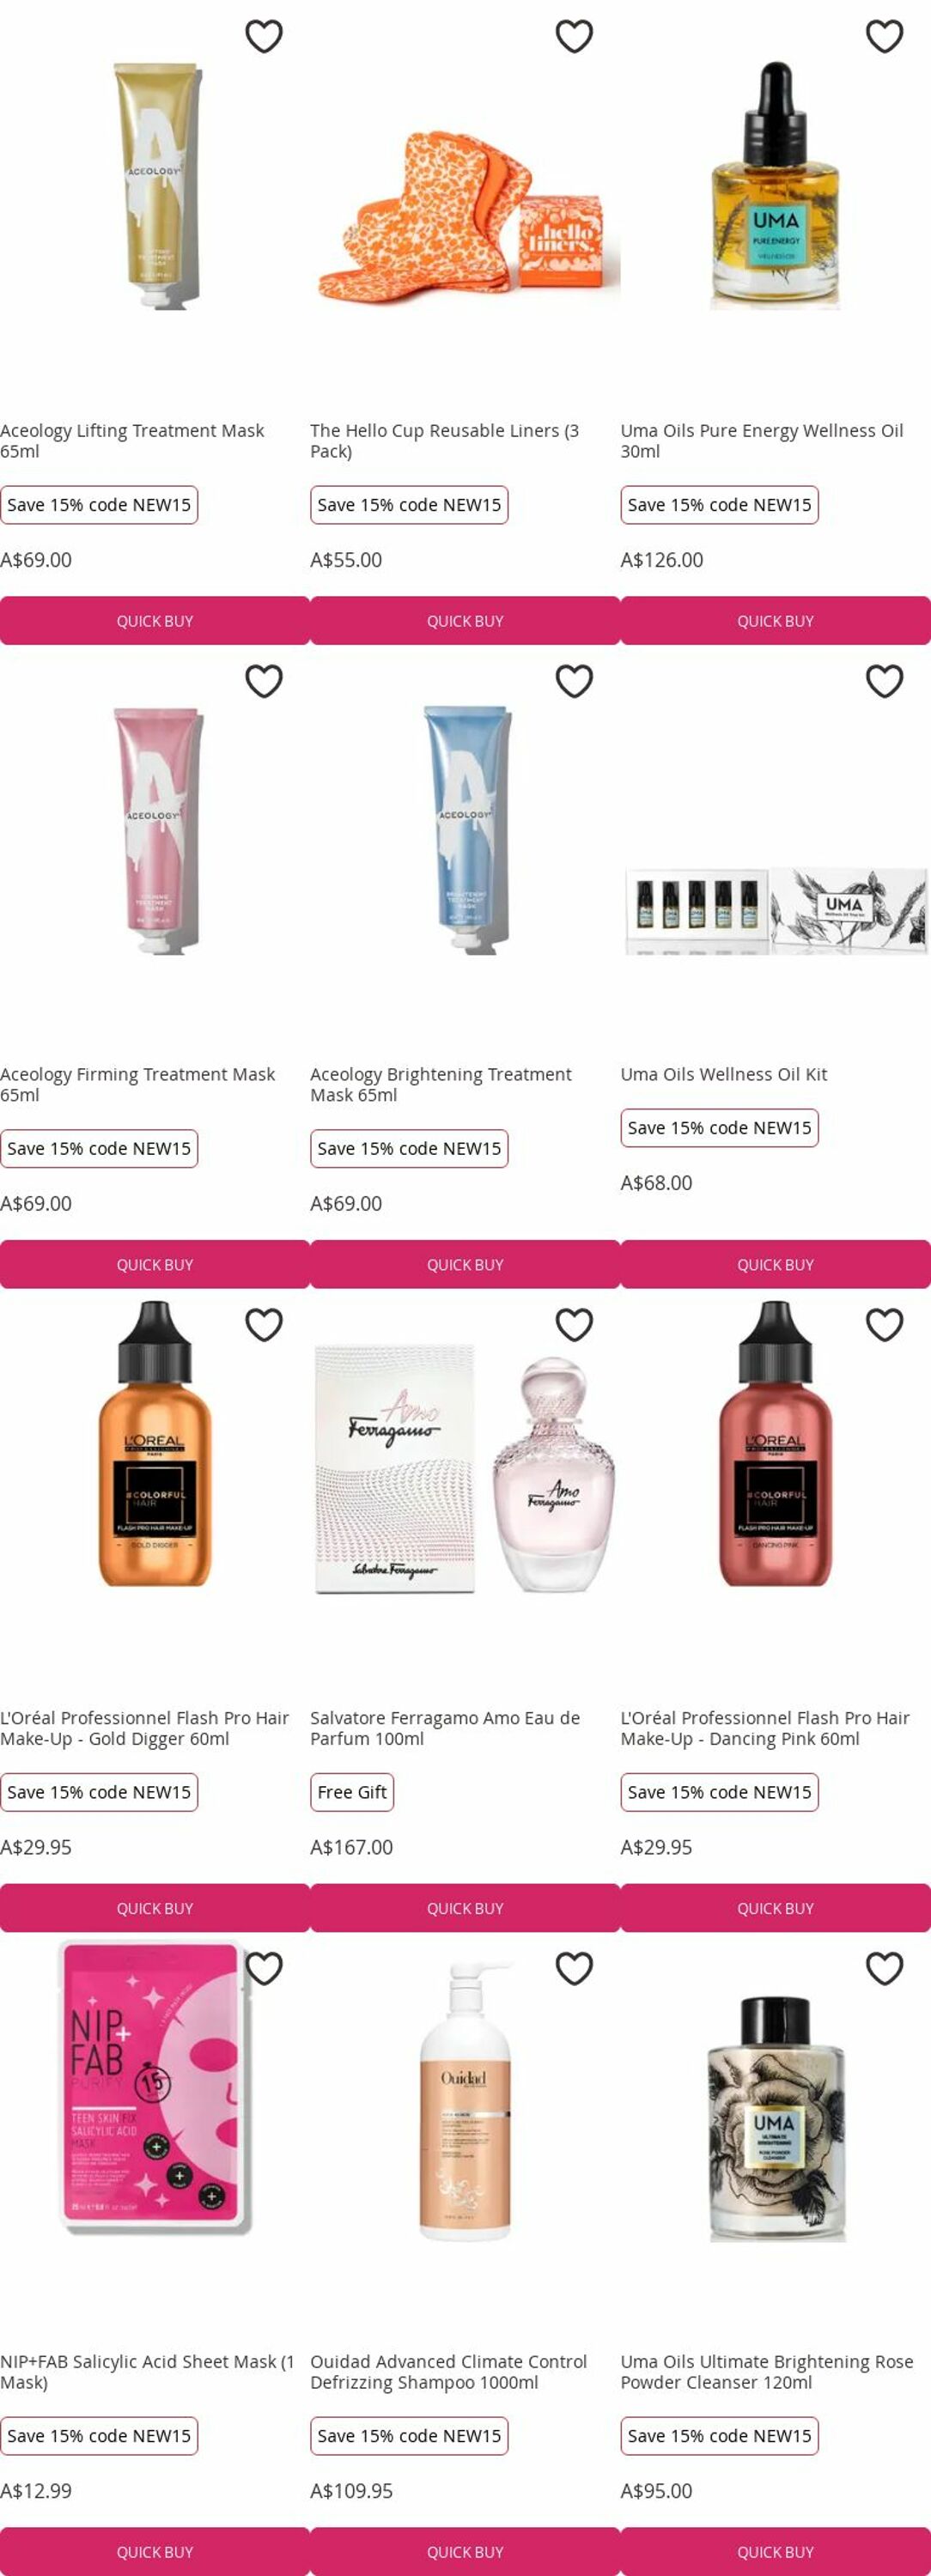Save Aceology Brightening Mask with heart icon
This screenshot has height=2576, width=931.
(x=574, y=681)
